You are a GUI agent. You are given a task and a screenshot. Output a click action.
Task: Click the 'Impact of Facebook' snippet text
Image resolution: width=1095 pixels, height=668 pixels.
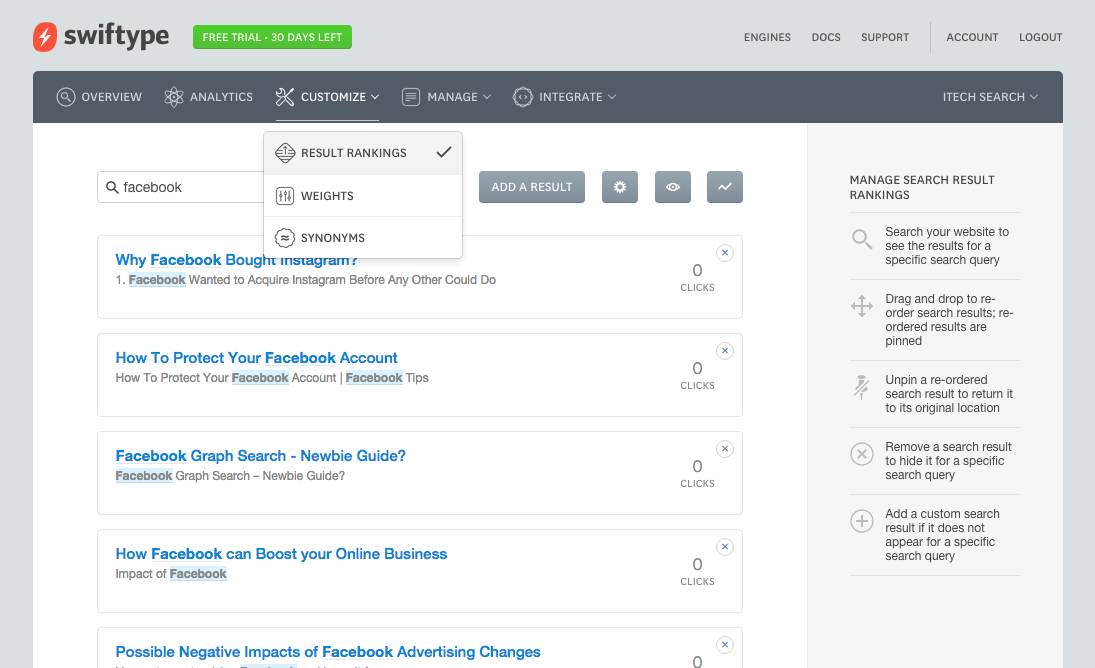click(x=171, y=574)
